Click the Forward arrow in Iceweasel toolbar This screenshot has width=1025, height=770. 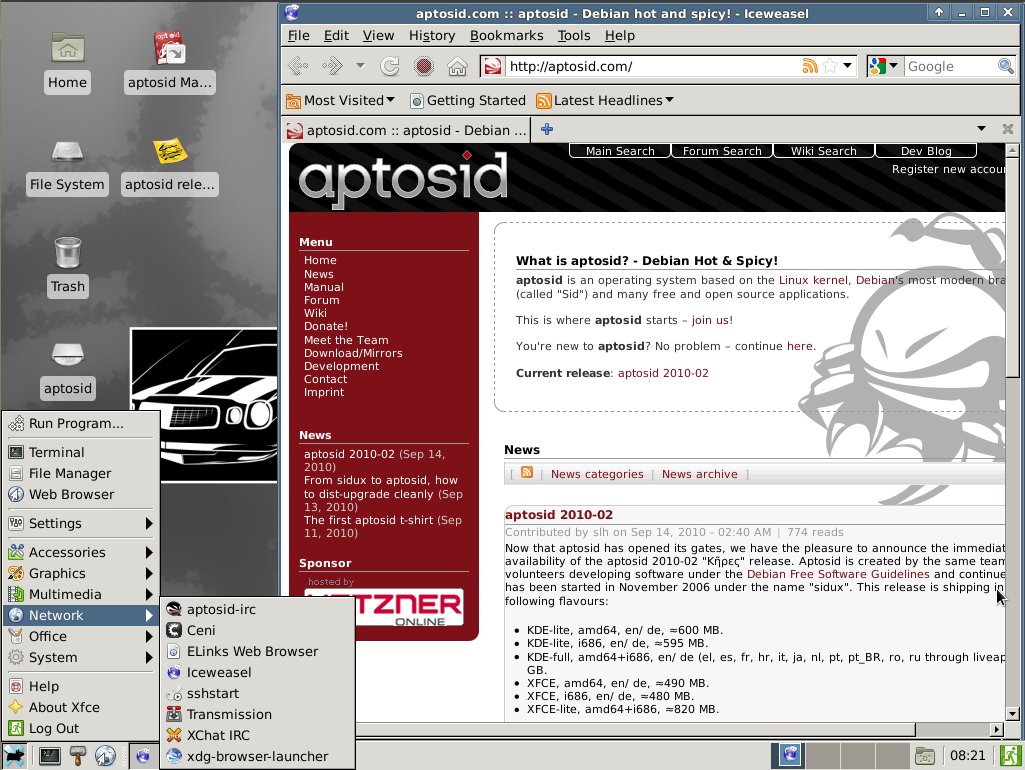(x=332, y=66)
